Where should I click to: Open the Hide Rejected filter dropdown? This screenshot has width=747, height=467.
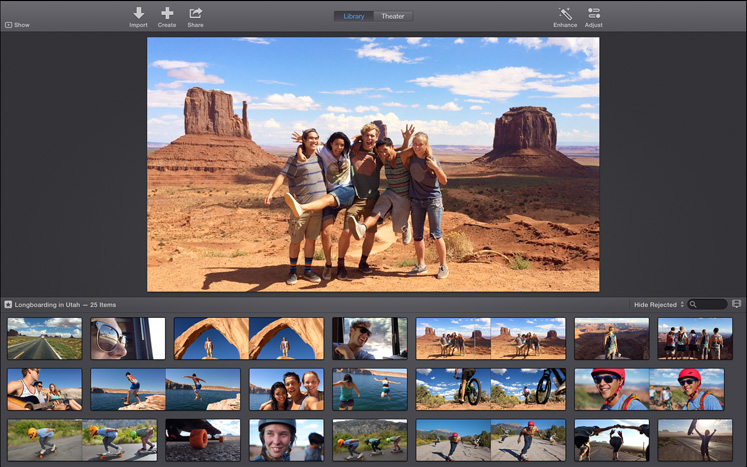[x=659, y=304]
